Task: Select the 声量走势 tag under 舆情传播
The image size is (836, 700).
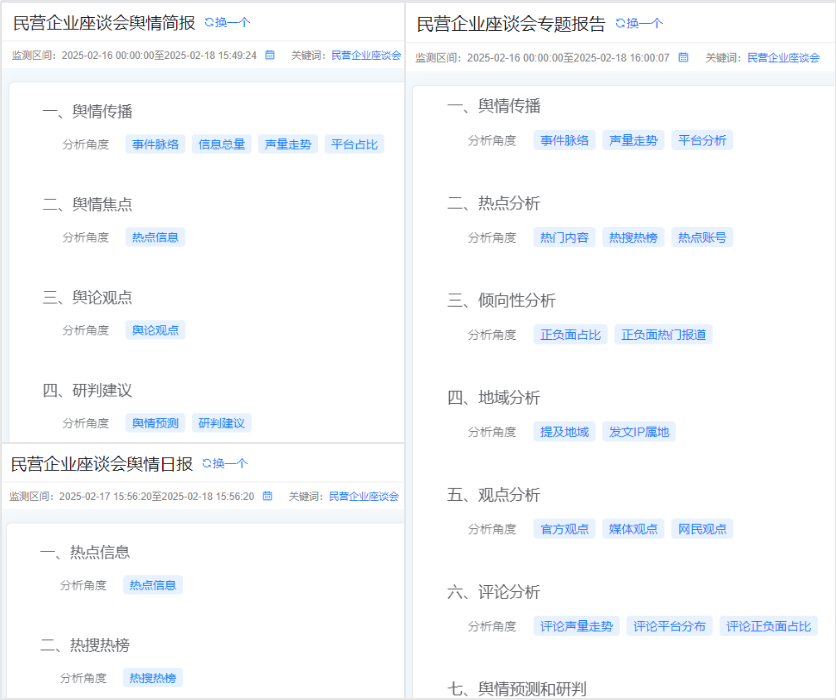Action: 287,143
